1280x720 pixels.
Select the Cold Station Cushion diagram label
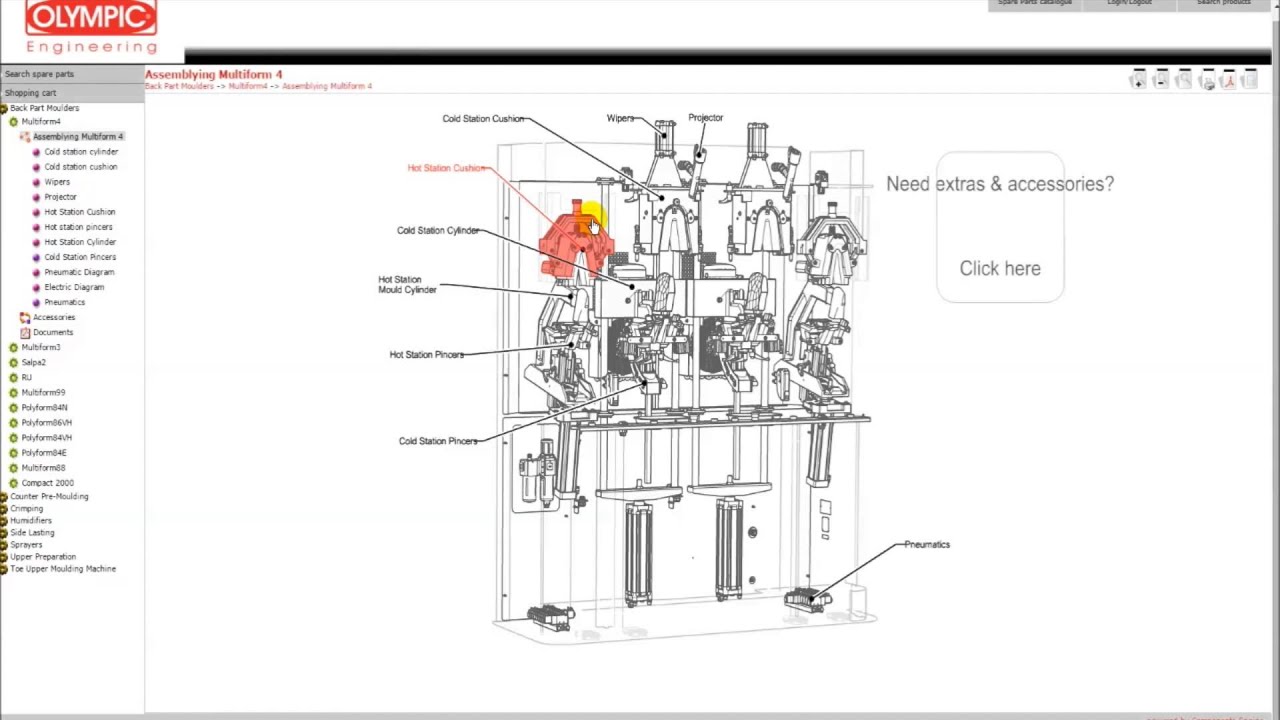point(483,119)
